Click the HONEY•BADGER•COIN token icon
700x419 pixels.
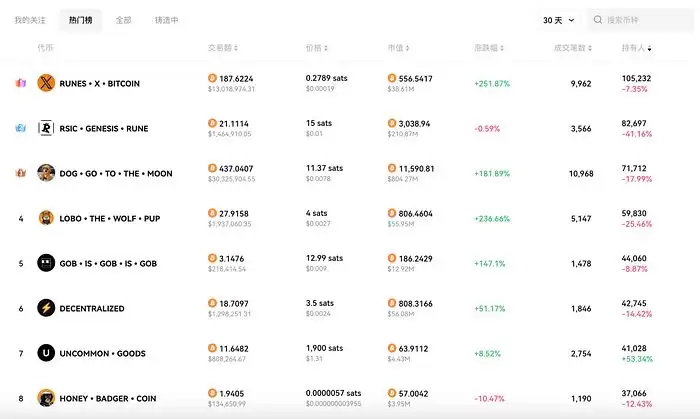coord(45,398)
